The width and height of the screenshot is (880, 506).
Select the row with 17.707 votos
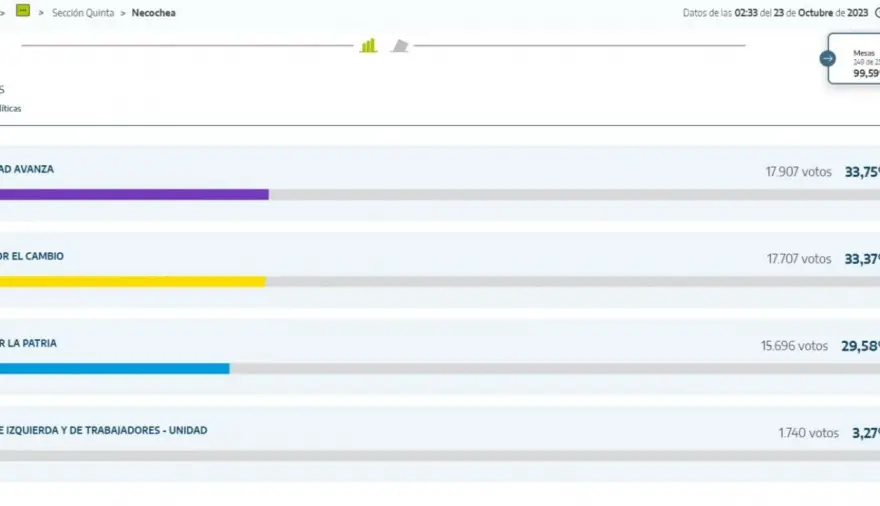click(440, 270)
